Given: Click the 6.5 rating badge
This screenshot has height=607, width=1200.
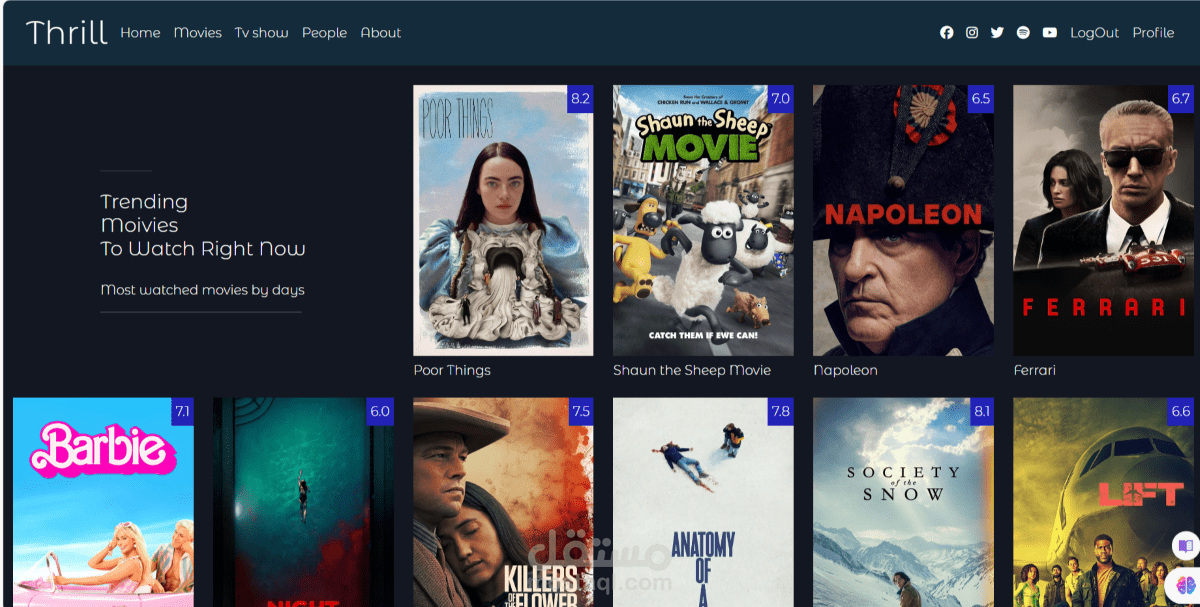Looking at the screenshot, I should 980,99.
